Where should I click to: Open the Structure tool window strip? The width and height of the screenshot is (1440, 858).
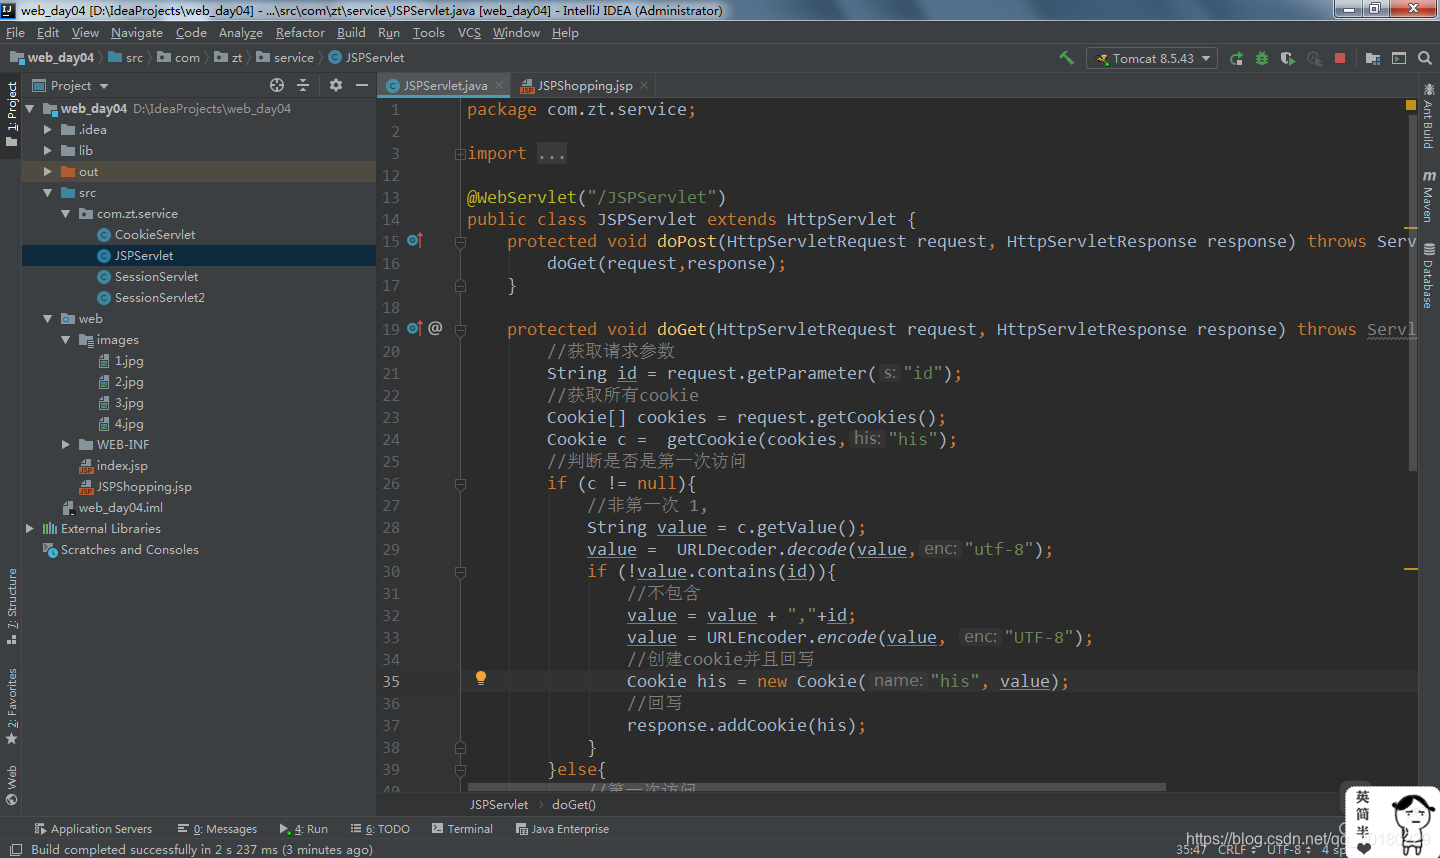coord(11,606)
